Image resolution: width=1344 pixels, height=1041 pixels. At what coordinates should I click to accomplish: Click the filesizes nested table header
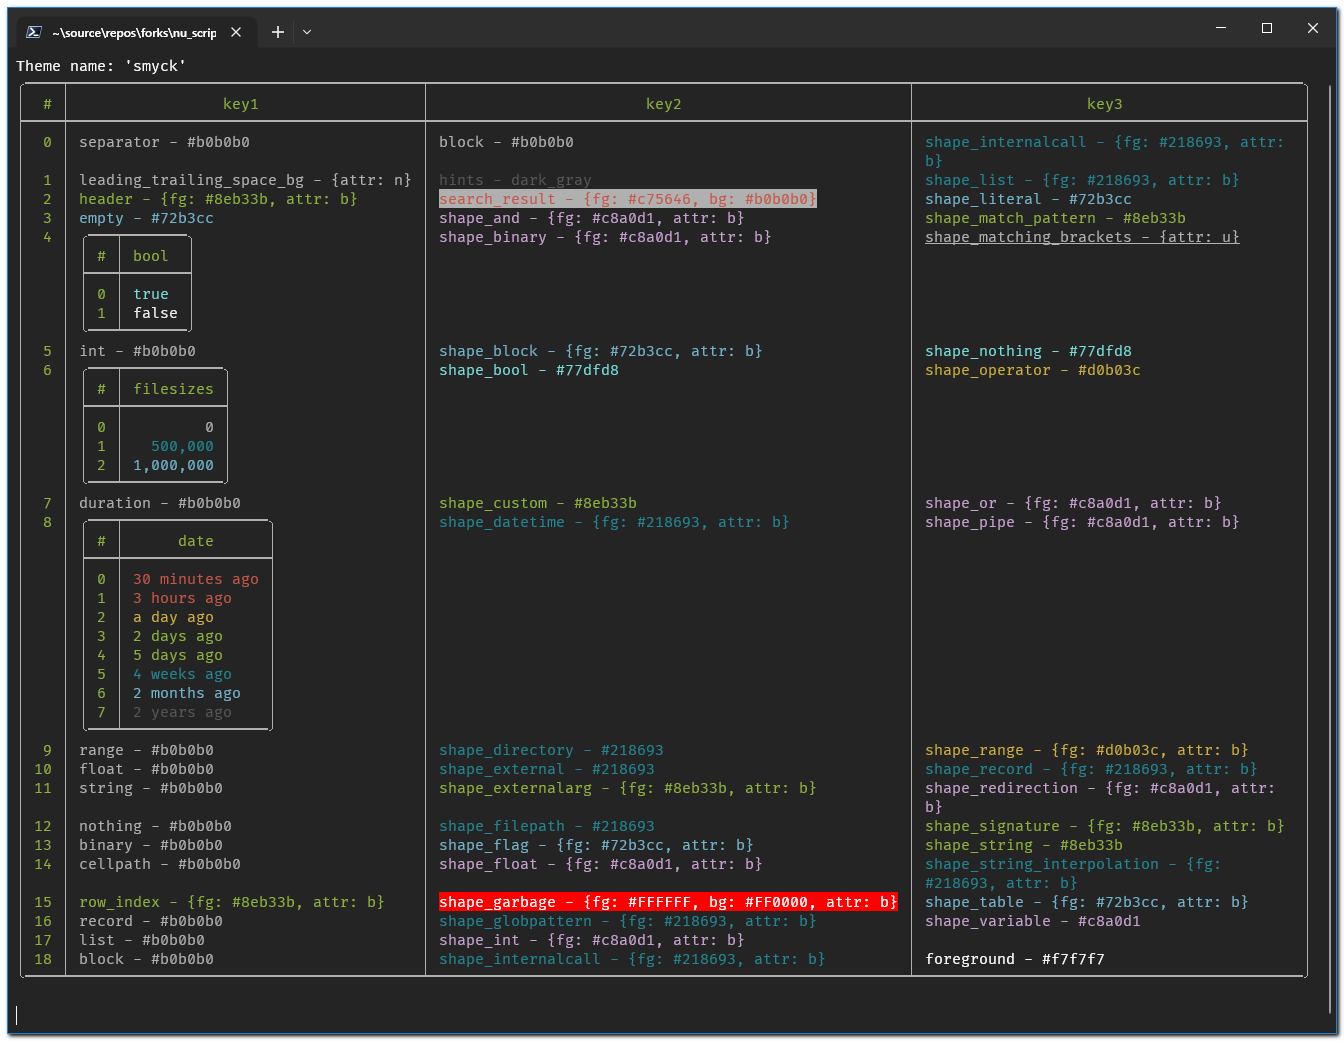(174, 389)
